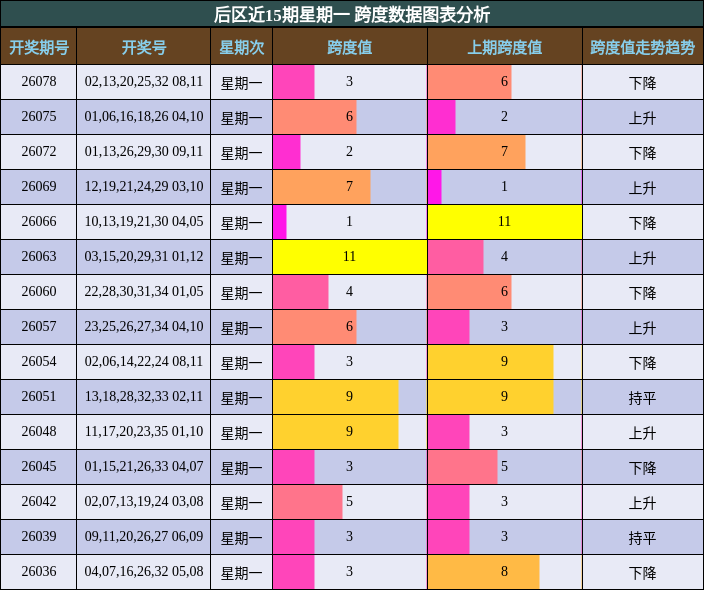The width and height of the screenshot is (704, 590).
Task: Select issue number 26063
Action: click(39, 256)
